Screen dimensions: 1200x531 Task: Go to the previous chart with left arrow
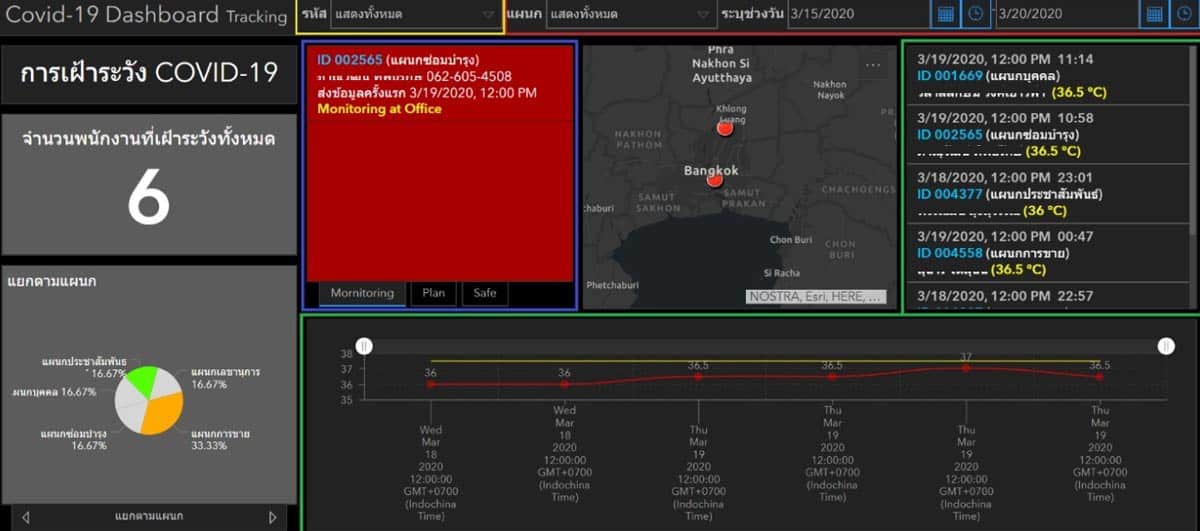(26, 517)
